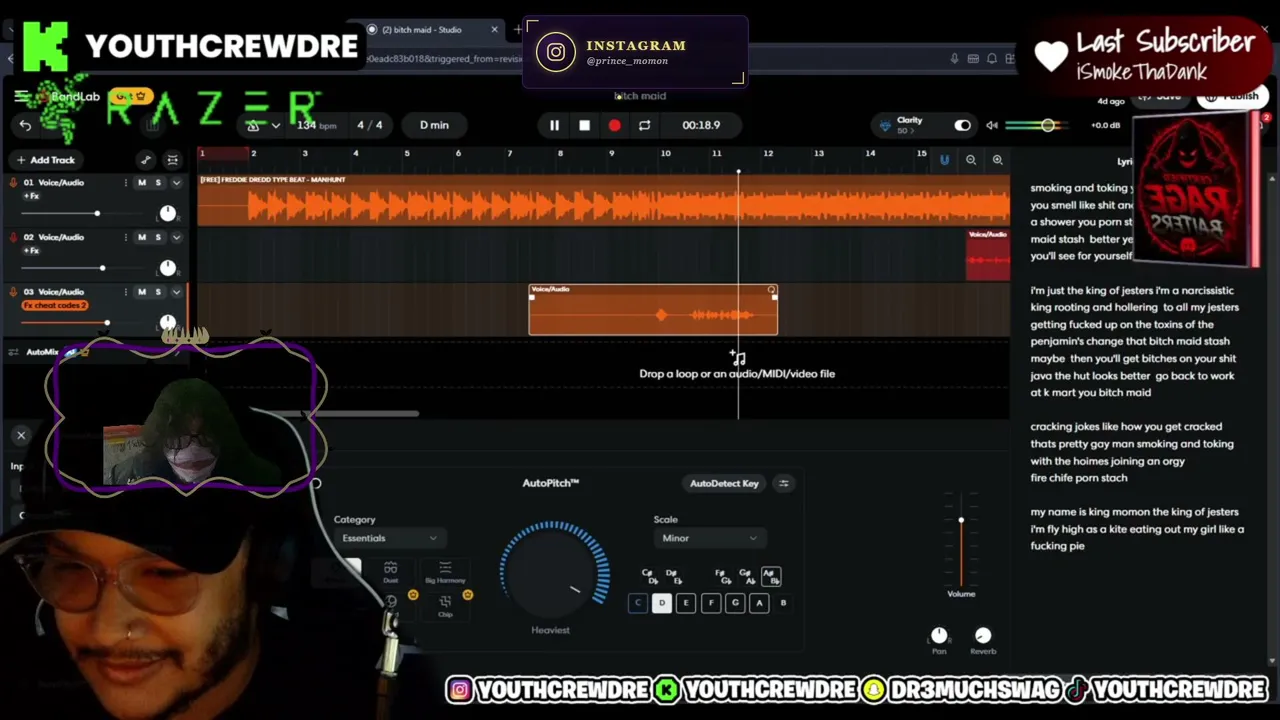The image size is (1280, 720).
Task: Mute track 01 Voice/Audio
Action: (141, 182)
